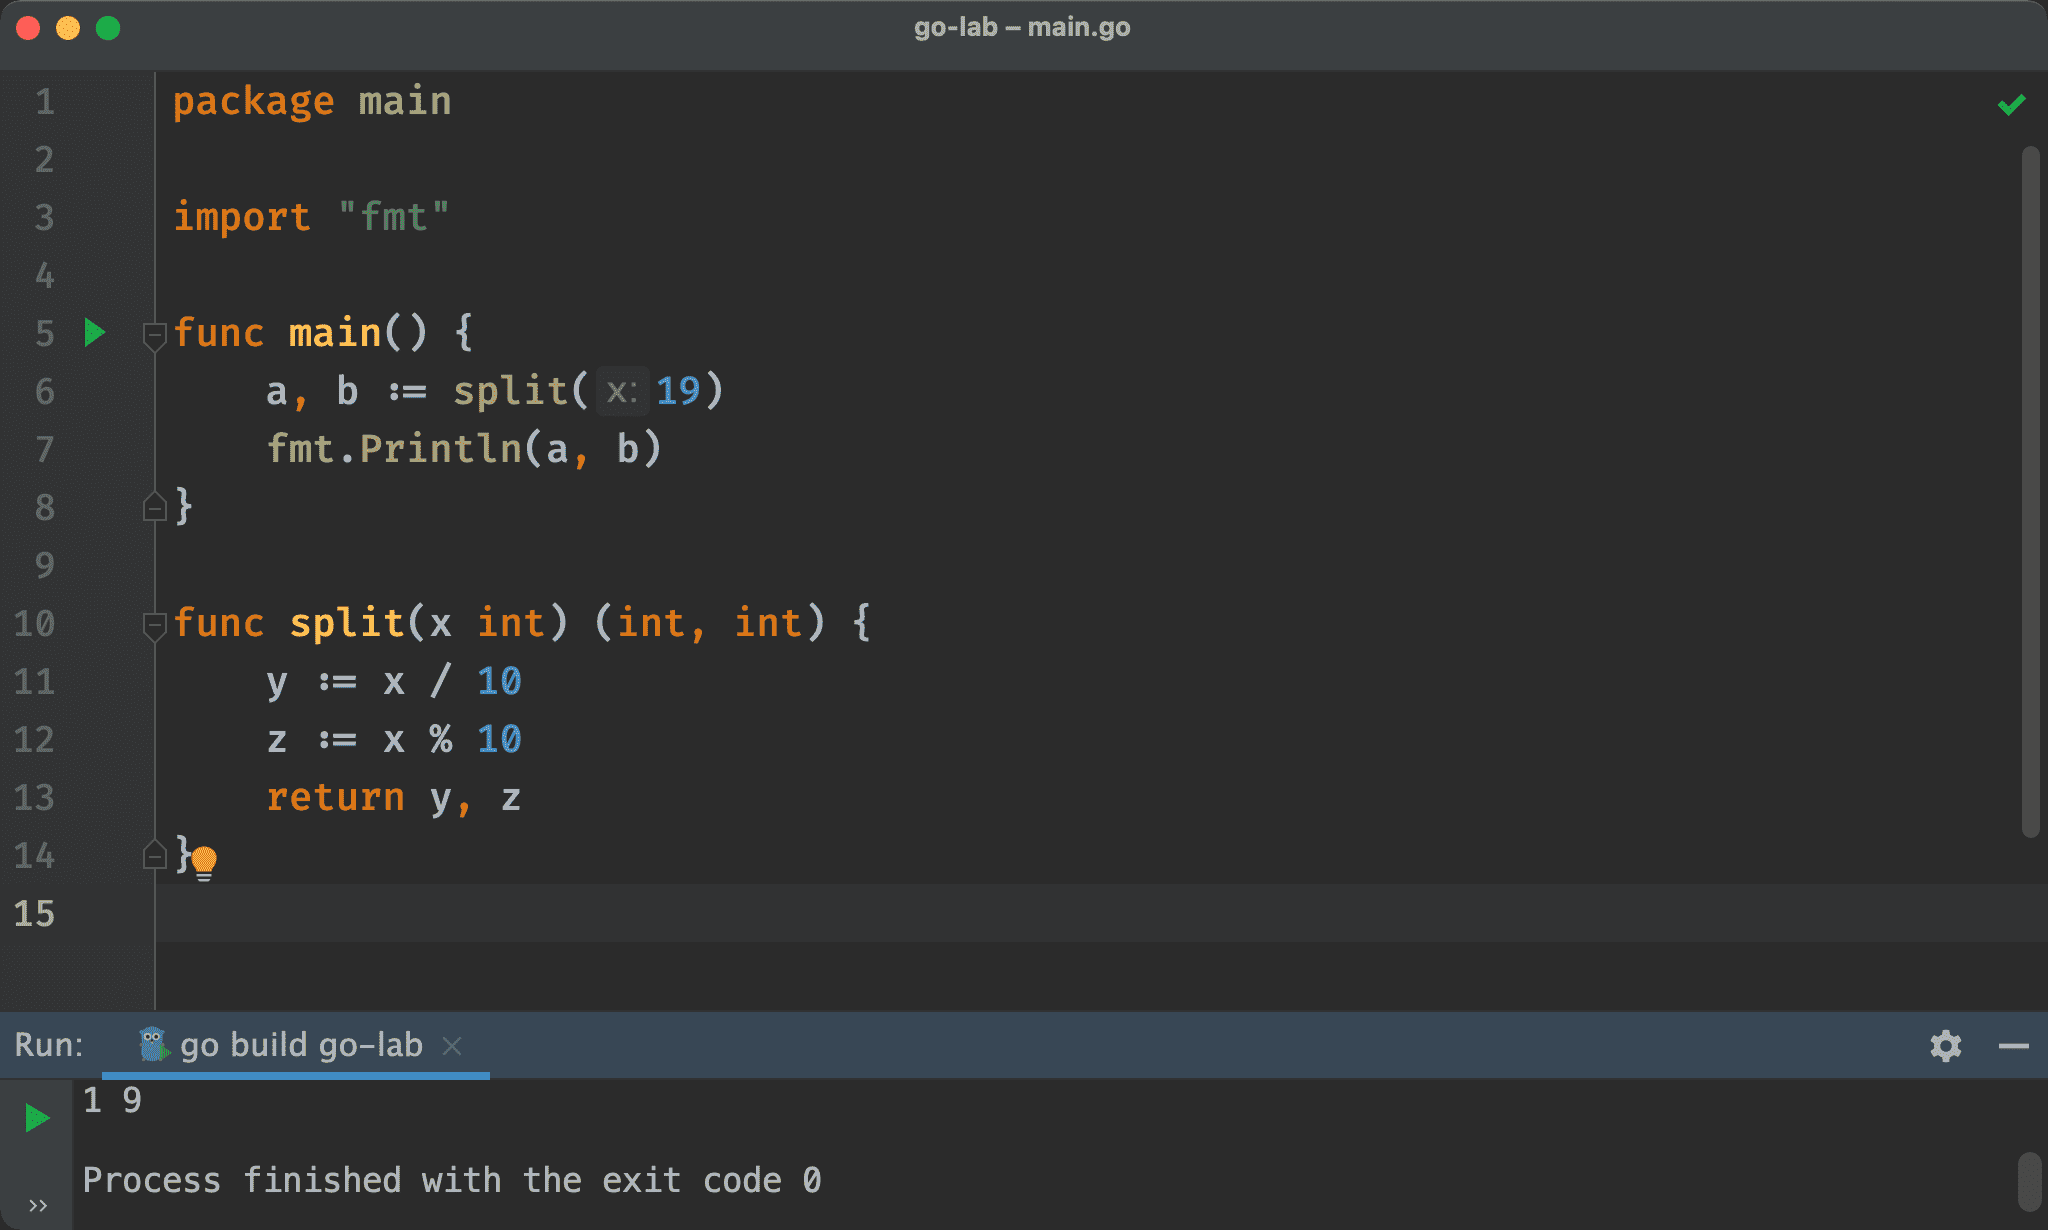The image size is (2048, 1230).
Task: Click the Run console scrollbar thumb
Action: [2029, 1181]
